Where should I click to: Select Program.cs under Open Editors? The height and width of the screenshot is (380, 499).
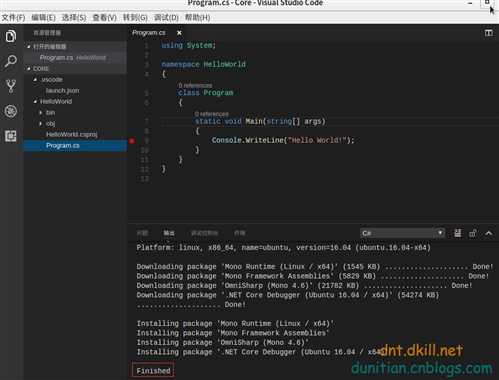[75, 57]
